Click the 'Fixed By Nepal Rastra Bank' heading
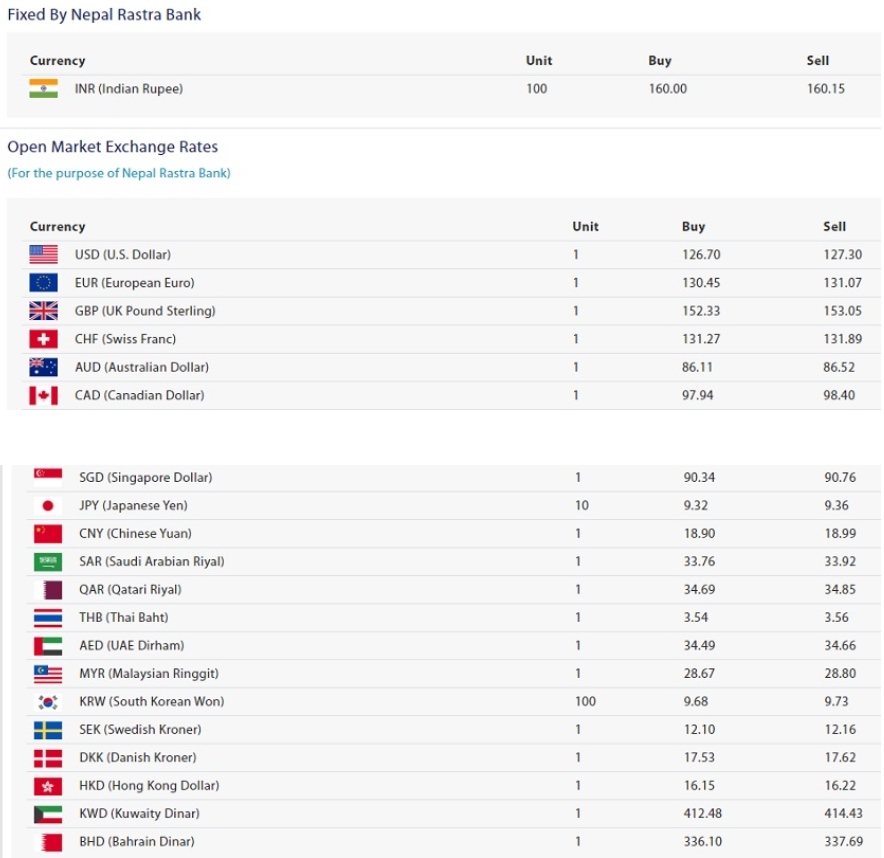The height and width of the screenshot is (858, 884). coord(104,15)
